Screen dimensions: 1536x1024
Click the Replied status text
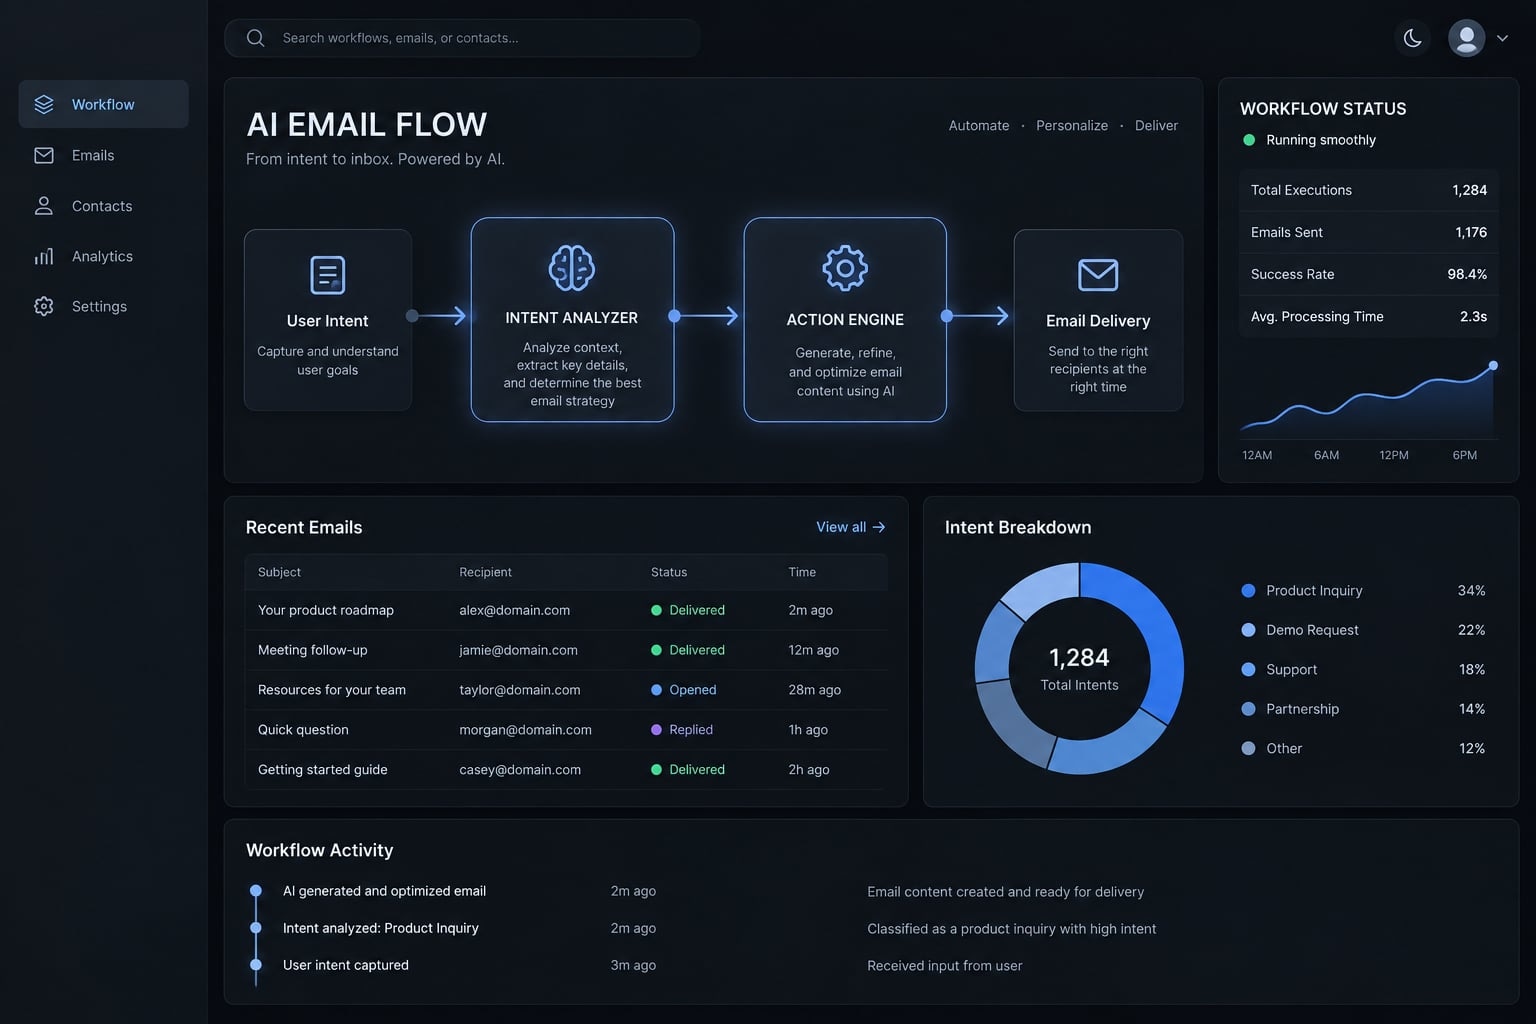(691, 730)
